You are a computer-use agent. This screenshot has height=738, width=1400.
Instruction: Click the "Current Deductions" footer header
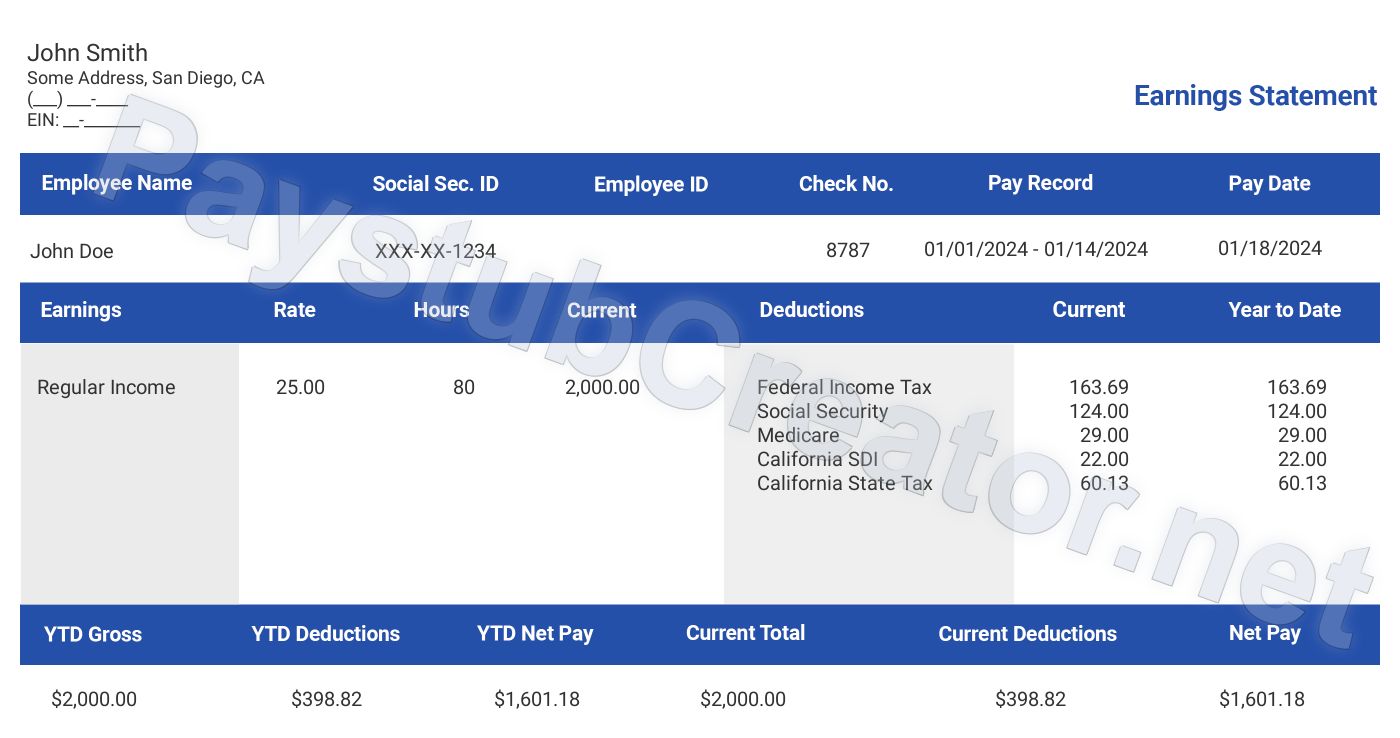point(1027,634)
